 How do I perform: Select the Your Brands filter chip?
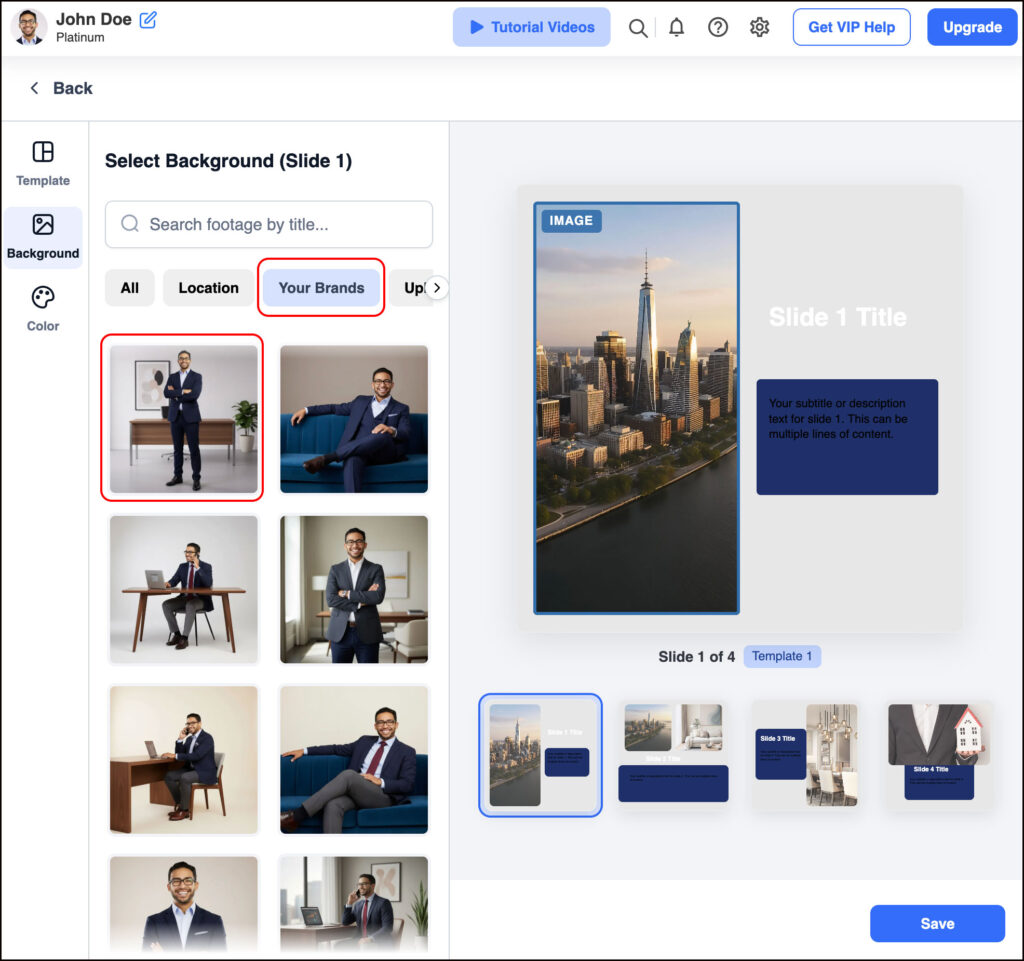click(321, 288)
